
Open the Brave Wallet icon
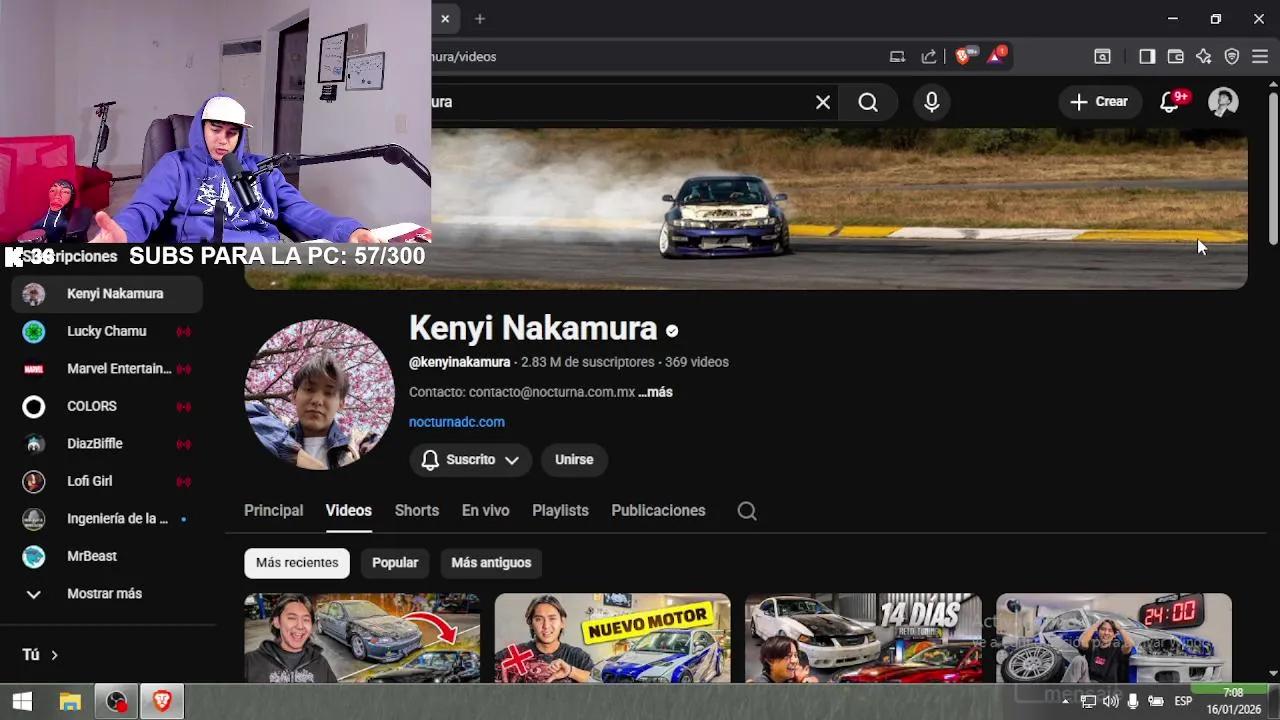(1176, 57)
